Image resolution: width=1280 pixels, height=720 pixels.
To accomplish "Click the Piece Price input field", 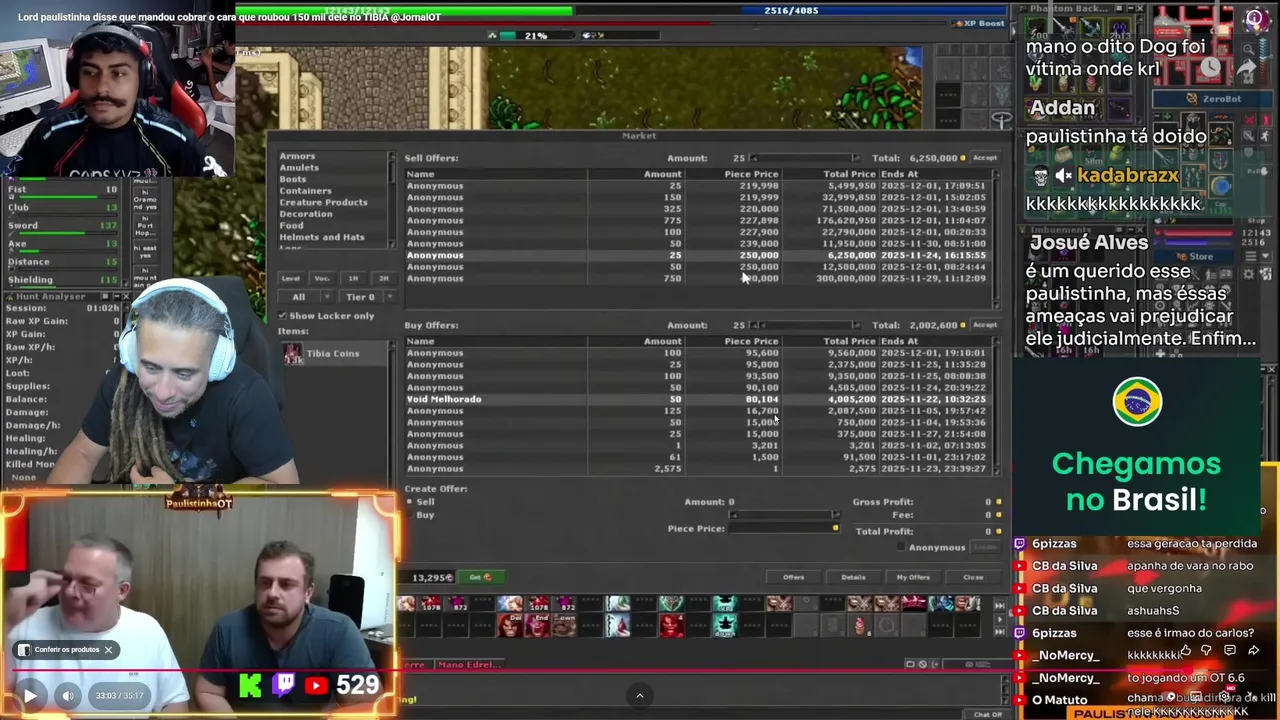I will (787, 528).
